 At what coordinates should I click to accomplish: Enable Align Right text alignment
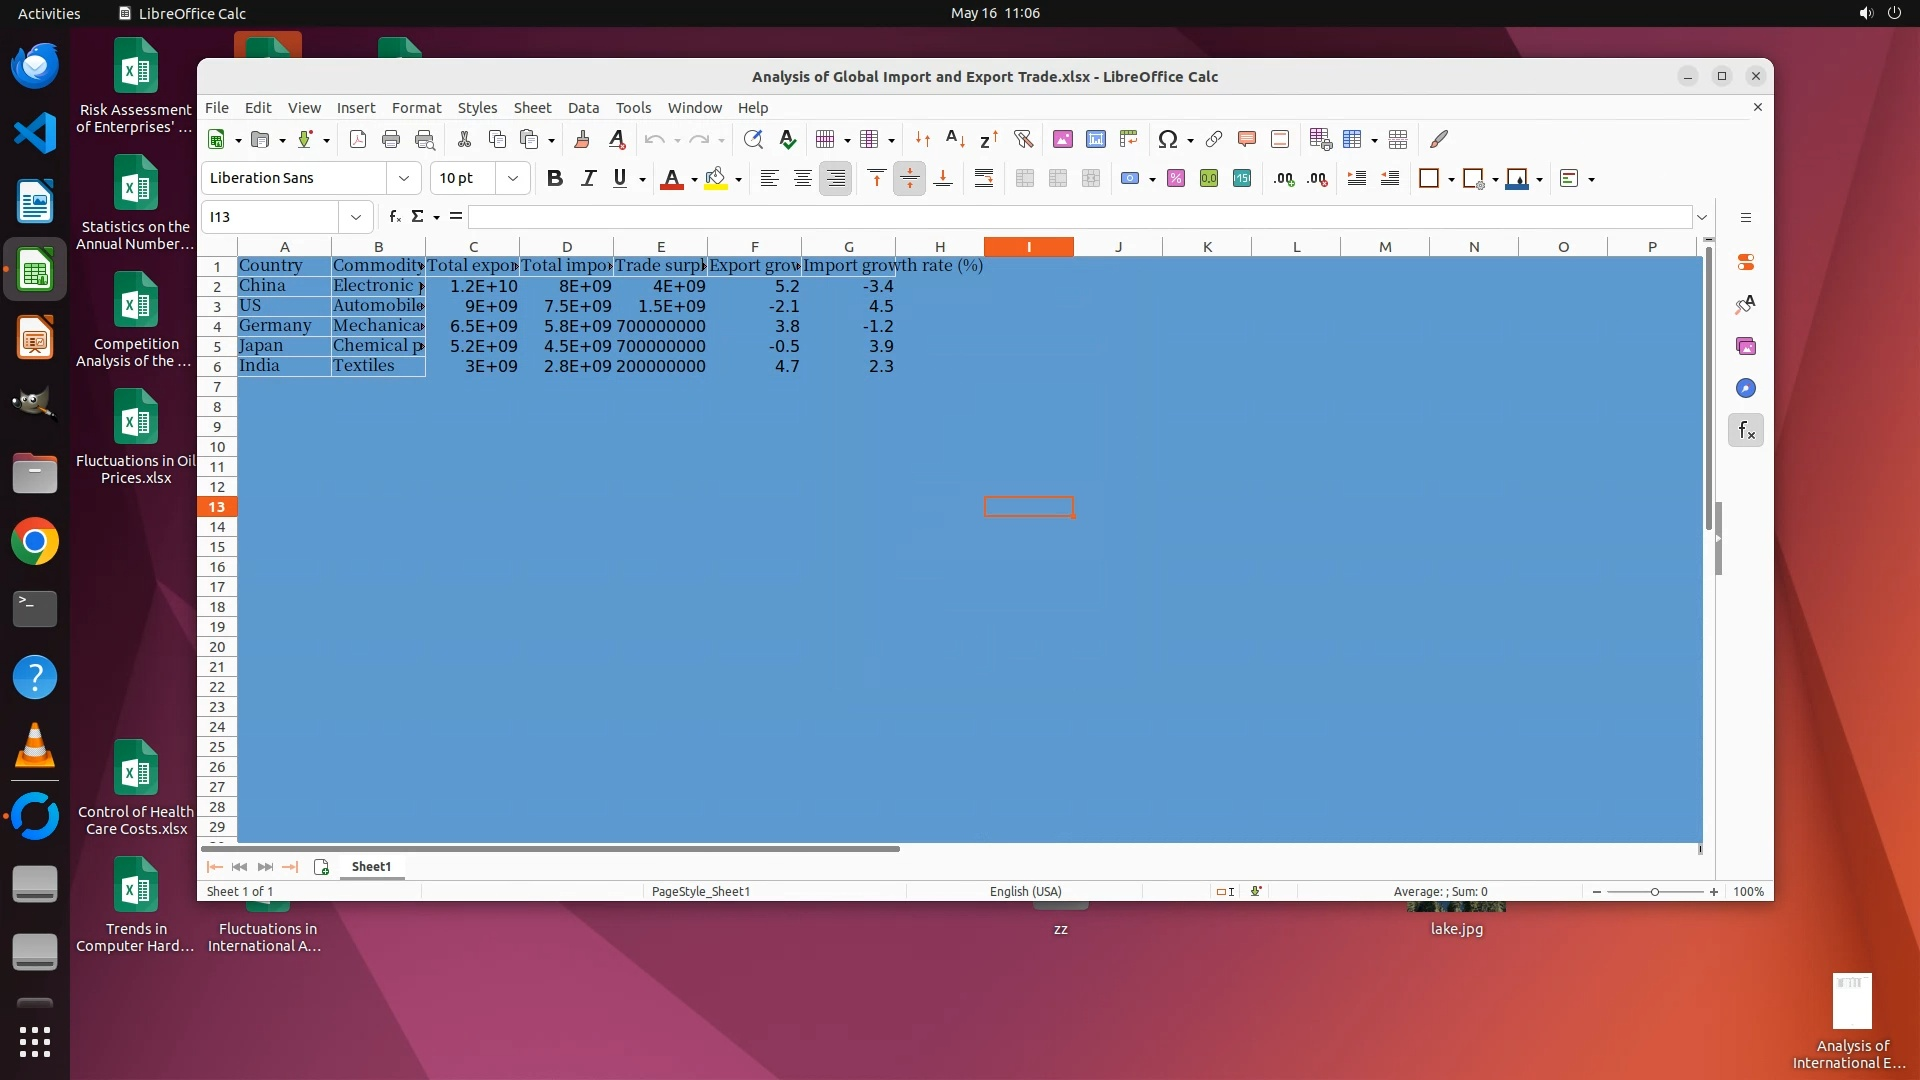[836, 179]
